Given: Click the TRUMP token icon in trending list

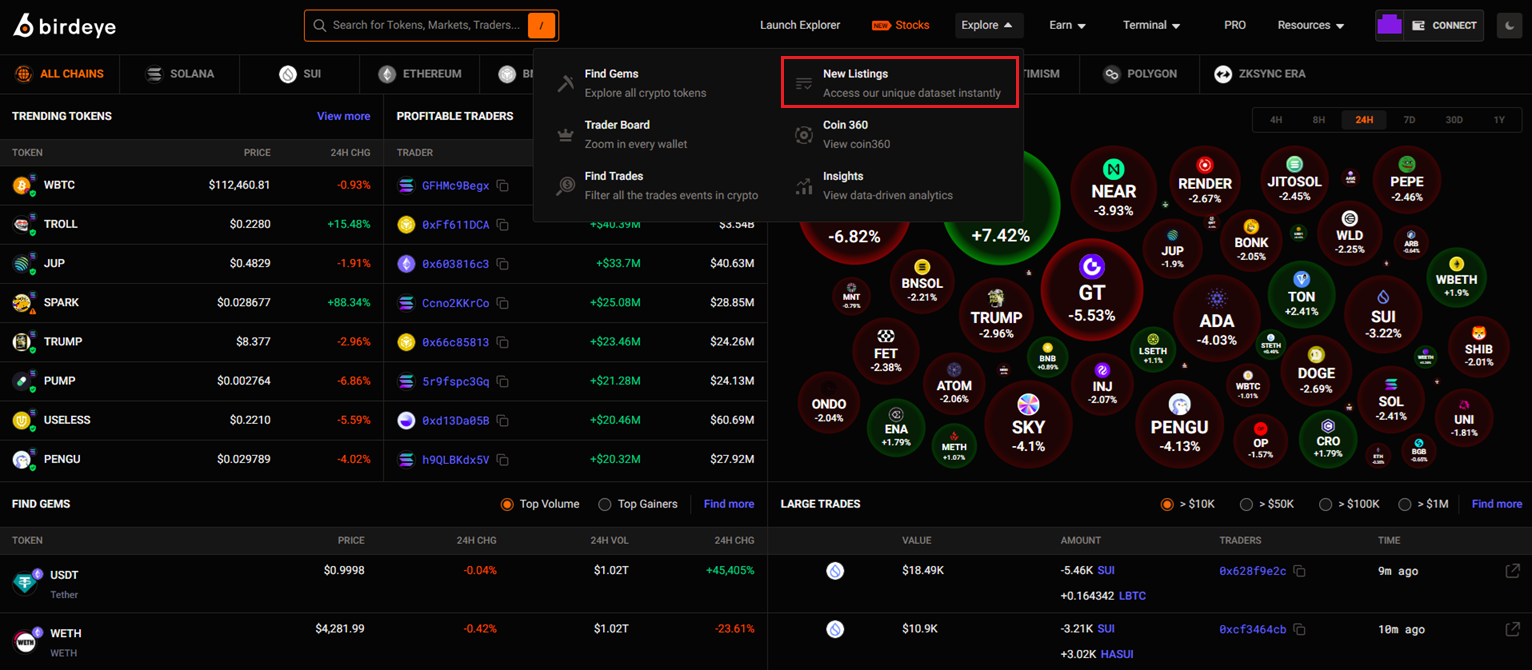Looking at the screenshot, I should pyautogui.click(x=24, y=342).
